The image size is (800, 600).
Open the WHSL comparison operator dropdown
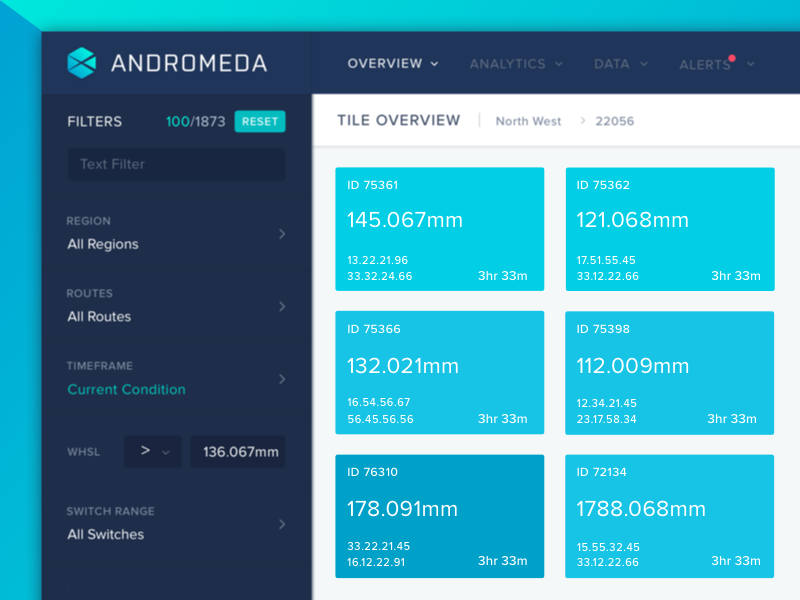pos(153,452)
